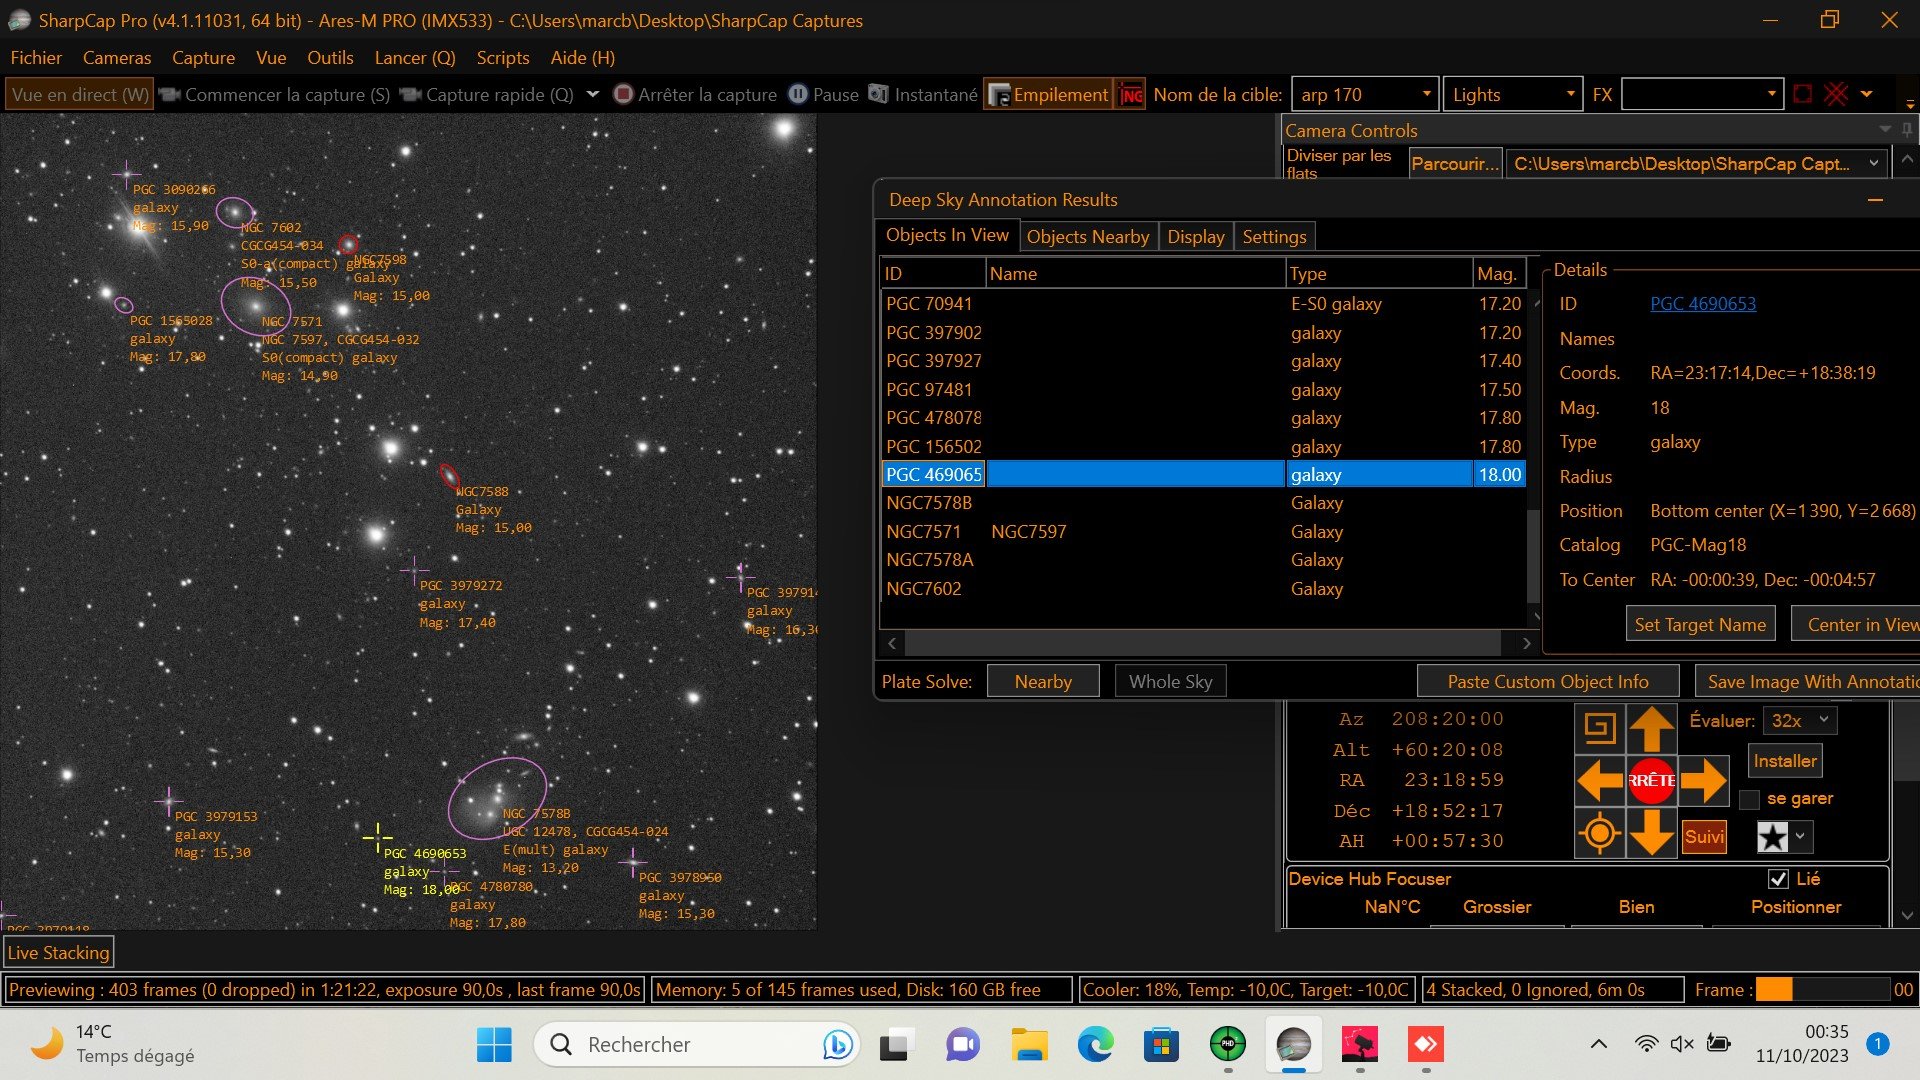Open the PHD2 guiding app in the taskbar

click(x=1227, y=1045)
